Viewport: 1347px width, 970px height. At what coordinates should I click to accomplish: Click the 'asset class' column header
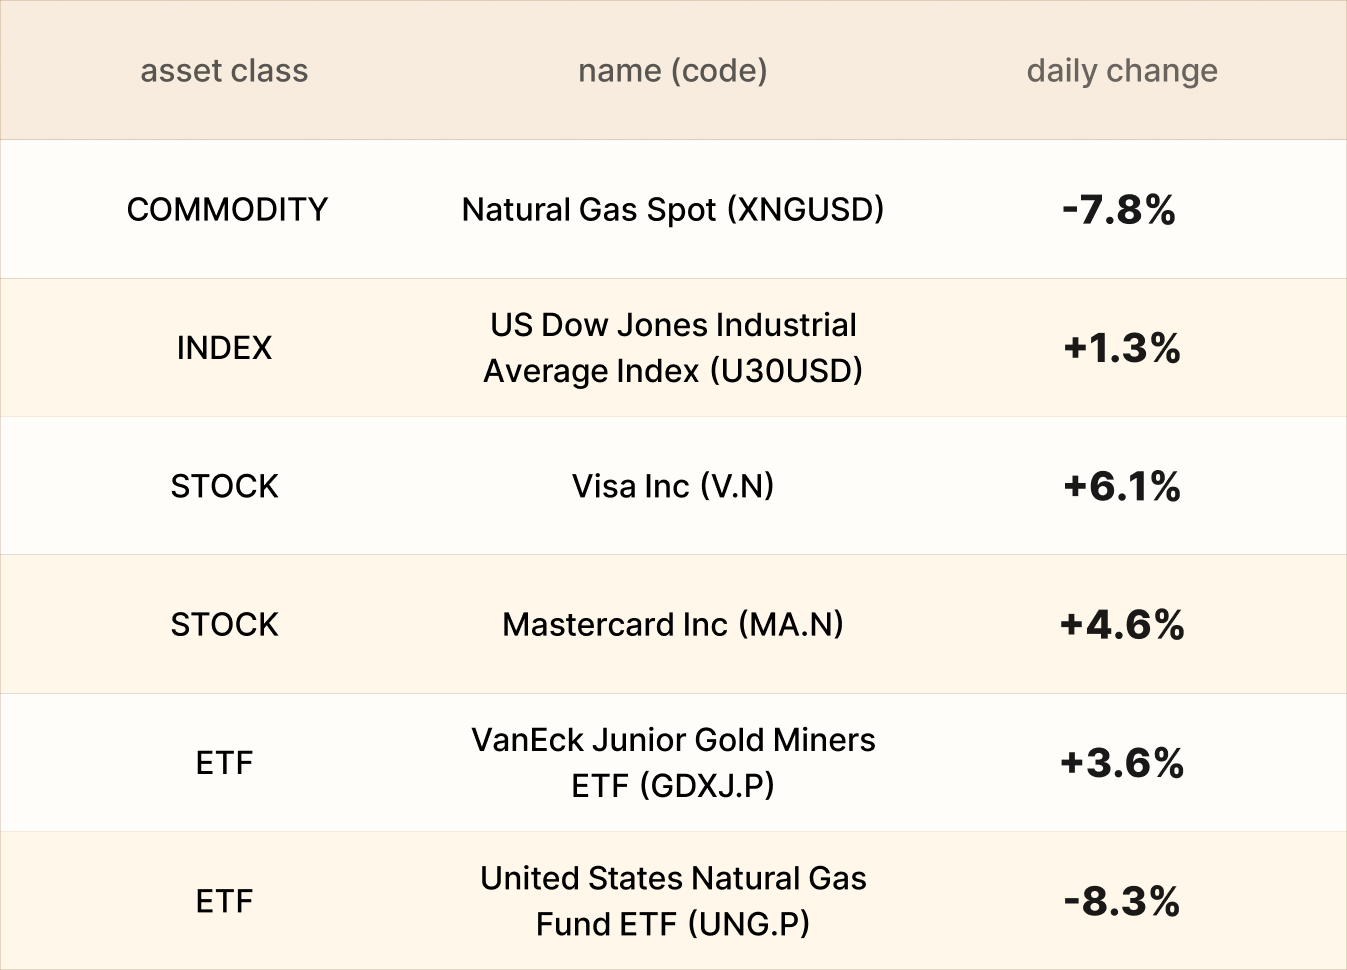224,71
